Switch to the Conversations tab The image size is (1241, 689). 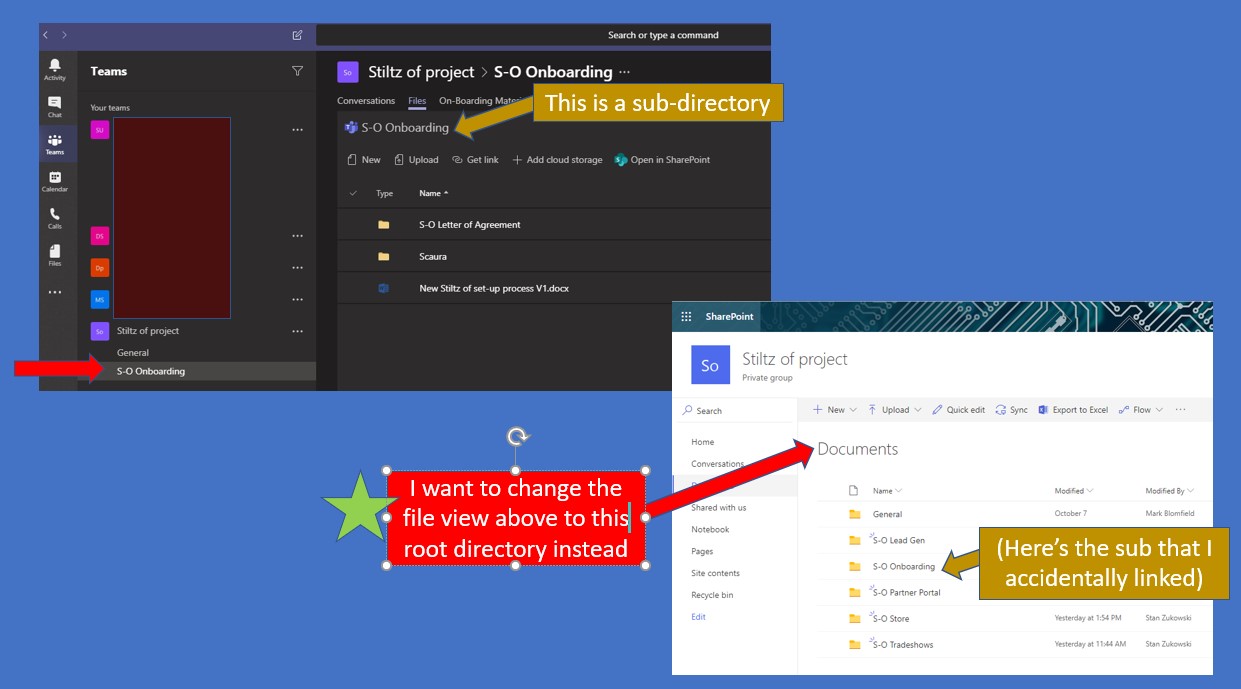pos(366,100)
